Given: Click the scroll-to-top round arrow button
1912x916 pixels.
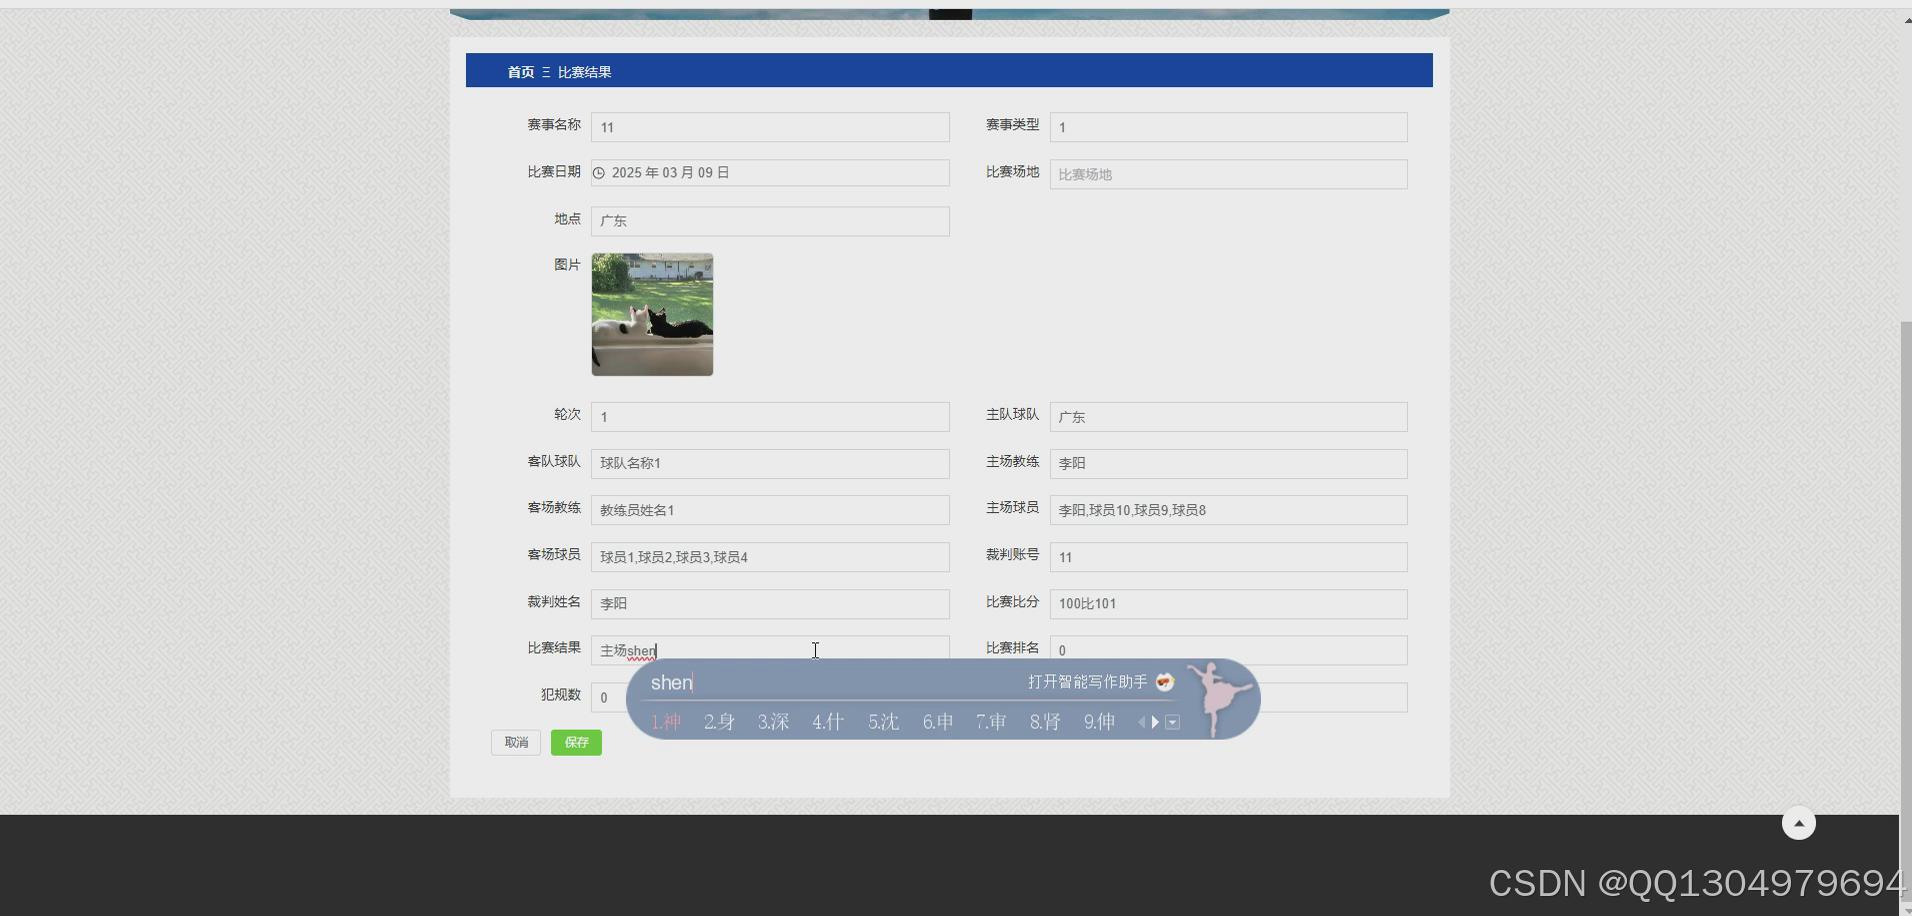Looking at the screenshot, I should [1798, 823].
